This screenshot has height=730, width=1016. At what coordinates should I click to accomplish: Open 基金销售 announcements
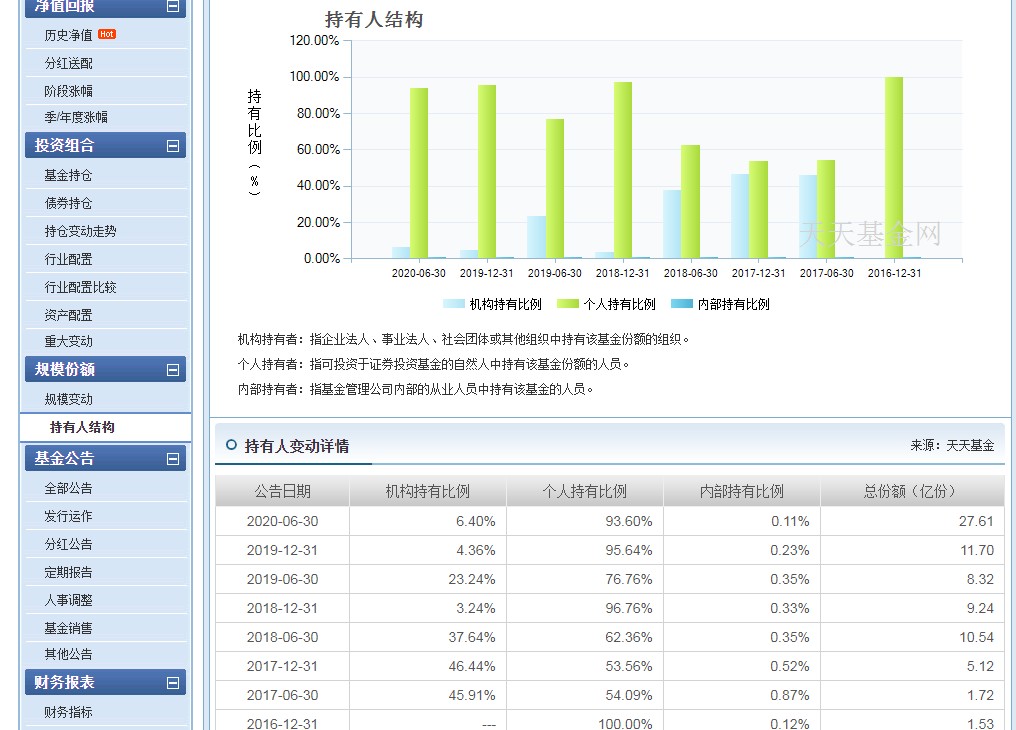[x=69, y=628]
